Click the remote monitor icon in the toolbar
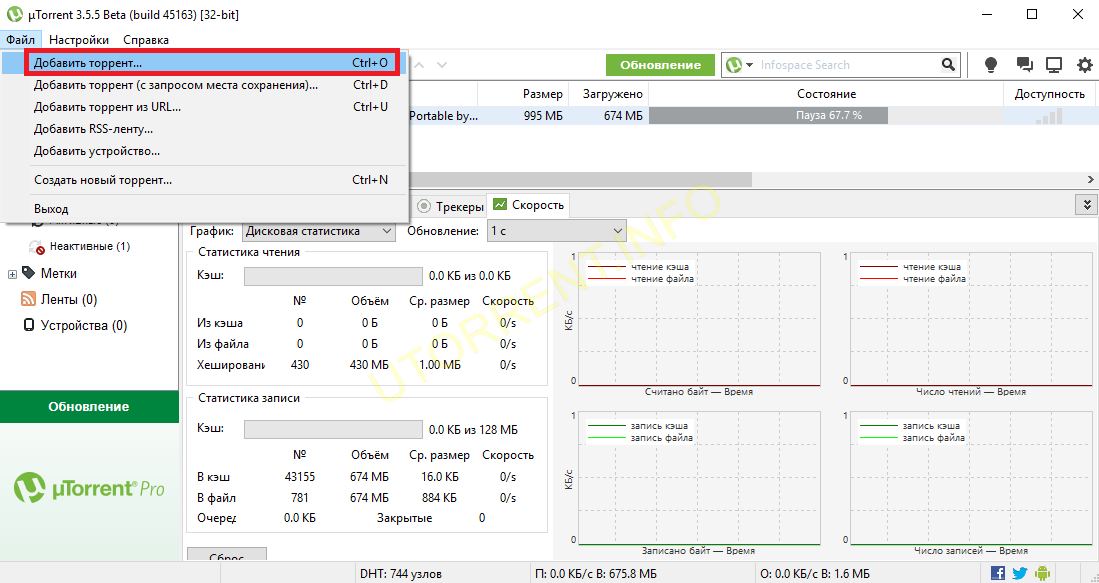The image size is (1099, 583). click(x=1053, y=65)
